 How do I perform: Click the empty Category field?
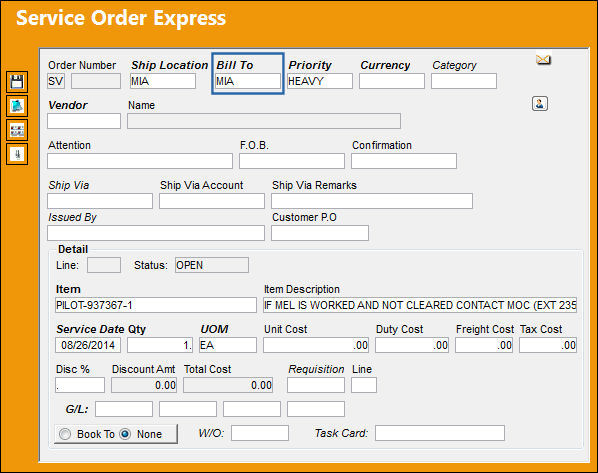[464, 81]
